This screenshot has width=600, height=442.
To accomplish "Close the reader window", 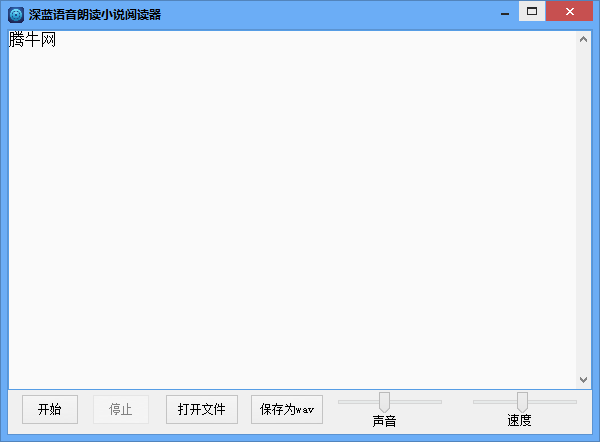I will click(x=569, y=11).
